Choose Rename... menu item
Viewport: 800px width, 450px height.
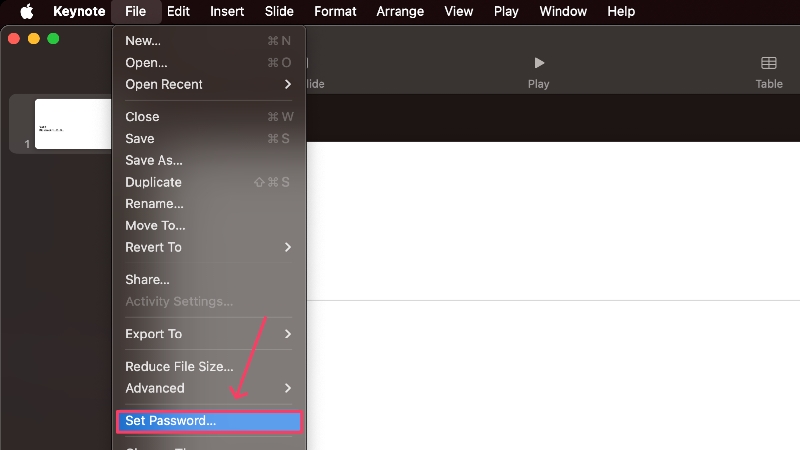coord(209,204)
